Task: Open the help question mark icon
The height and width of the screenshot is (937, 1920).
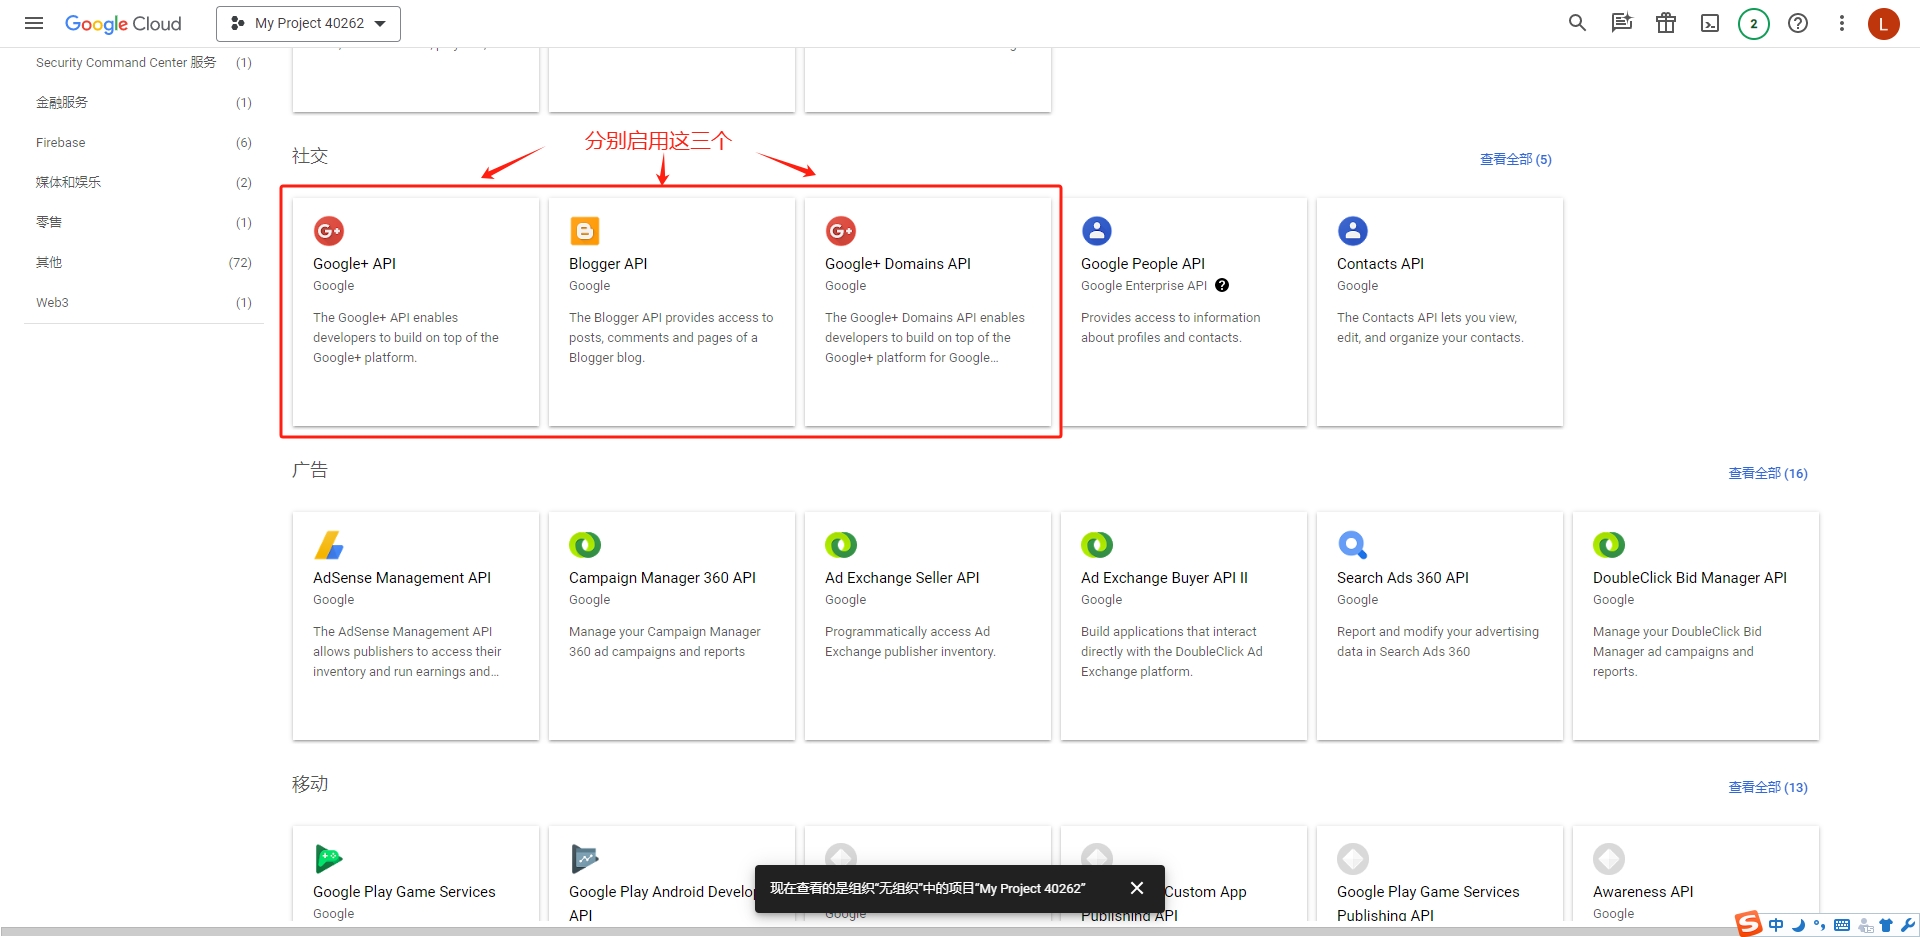Action: pyautogui.click(x=1797, y=23)
